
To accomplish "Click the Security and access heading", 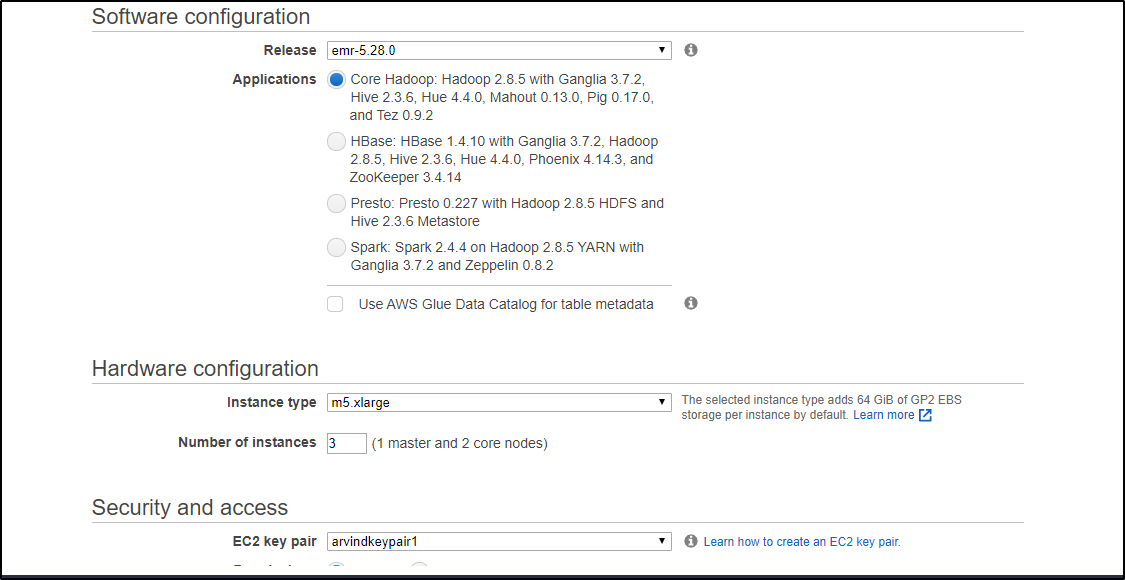I will click(x=190, y=508).
